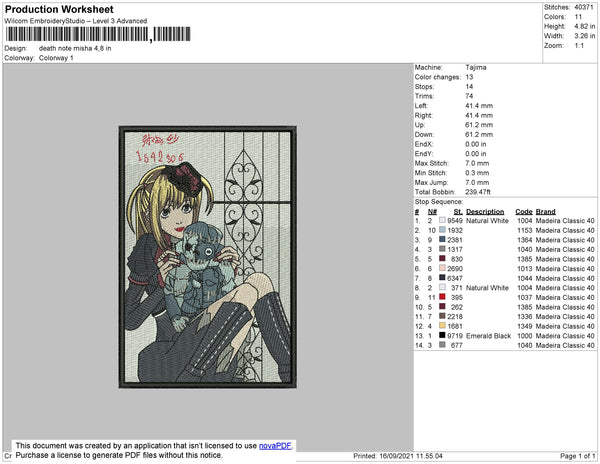Image resolution: width=600 pixels, height=464 pixels.
Task: Select the 'Page 1 of 1' footer text
Action: click(578, 456)
